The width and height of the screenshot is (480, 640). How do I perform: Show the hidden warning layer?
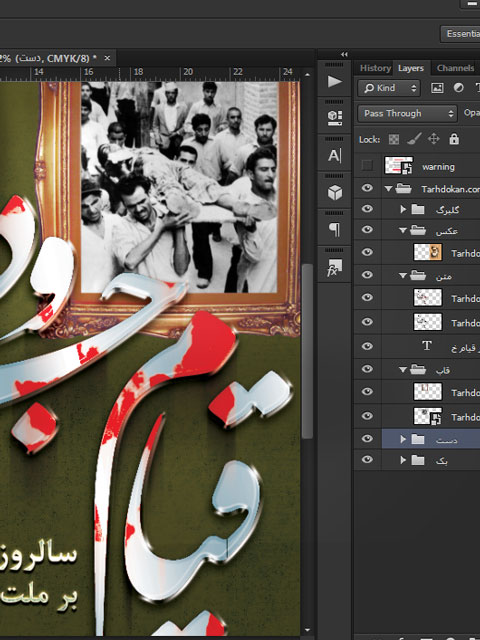click(x=367, y=165)
